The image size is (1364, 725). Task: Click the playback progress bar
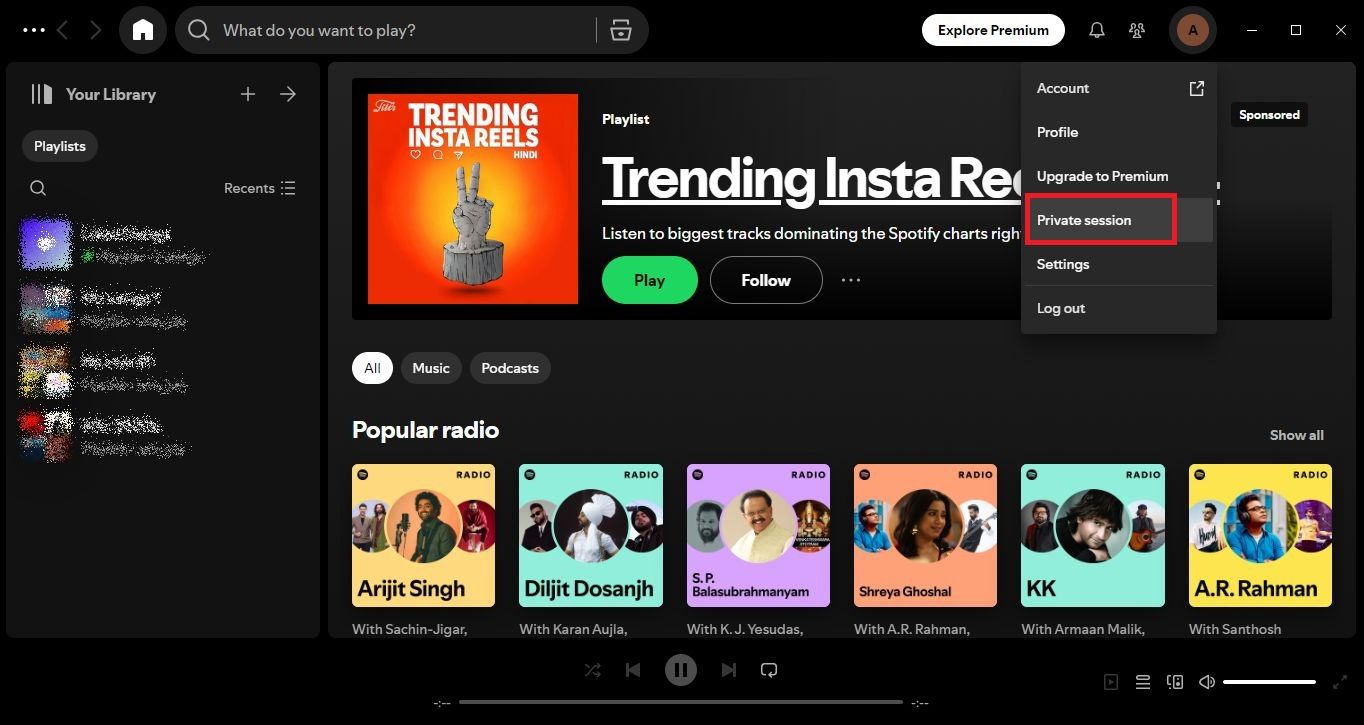[x=681, y=702]
